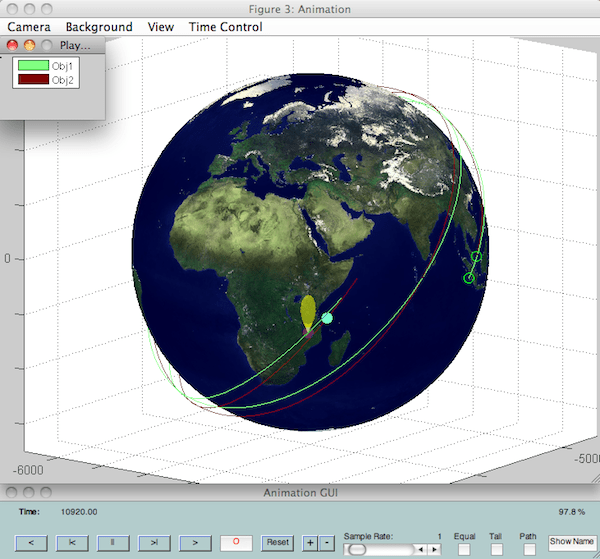Image resolution: width=600 pixels, height=559 pixels.
Task: Click the play backward '<' button
Action: pyautogui.click(x=31, y=543)
